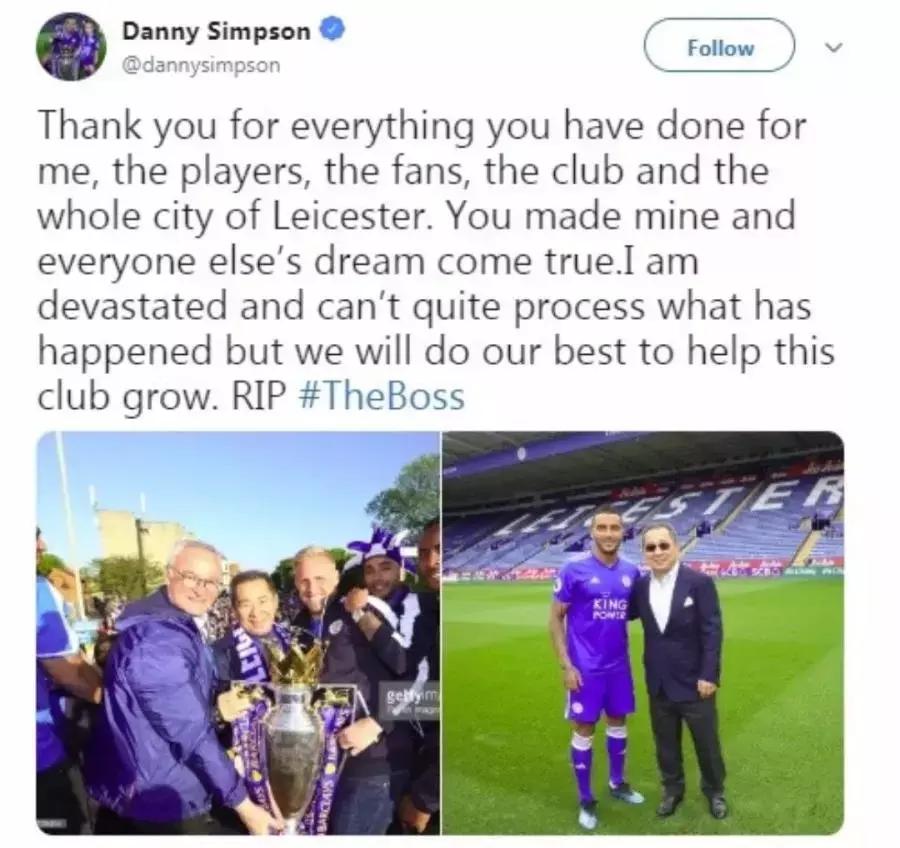Click the Getty Images watermark on photo
Viewport: 900px width, 848px height.
412,701
